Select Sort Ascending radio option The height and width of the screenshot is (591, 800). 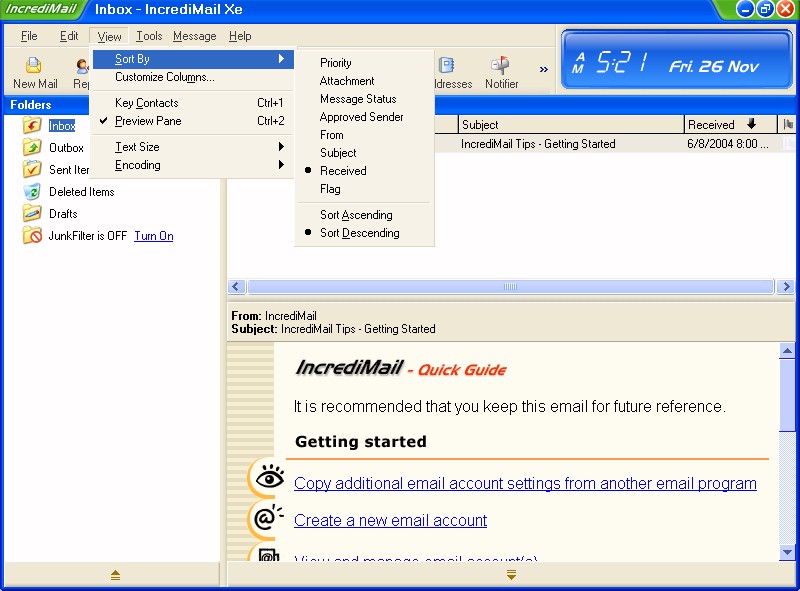pos(356,215)
